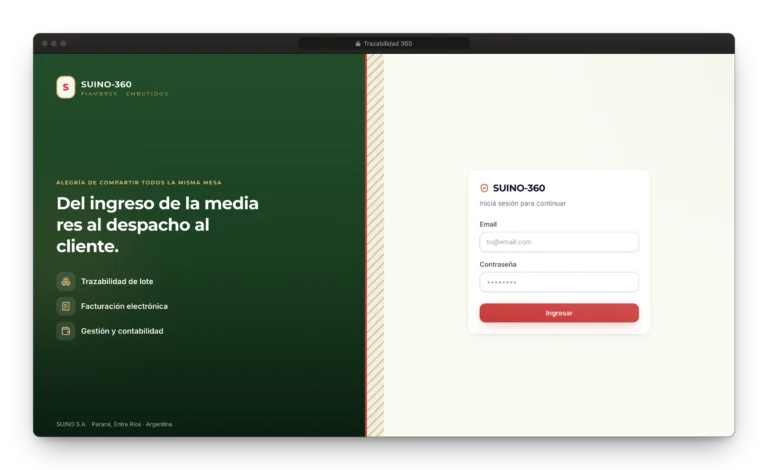Click the lock icon in address bar
The width and height of the screenshot is (768, 470).
point(358,44)
